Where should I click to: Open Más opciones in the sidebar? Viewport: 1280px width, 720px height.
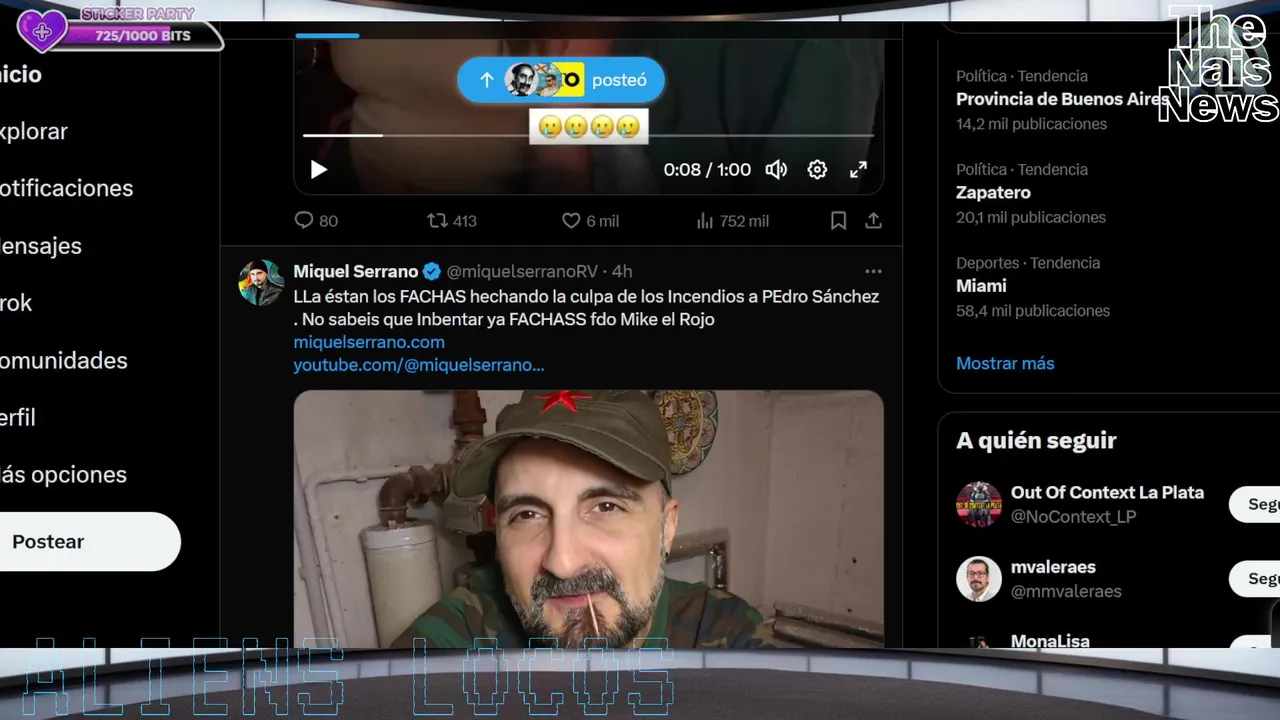click(63, 474)
